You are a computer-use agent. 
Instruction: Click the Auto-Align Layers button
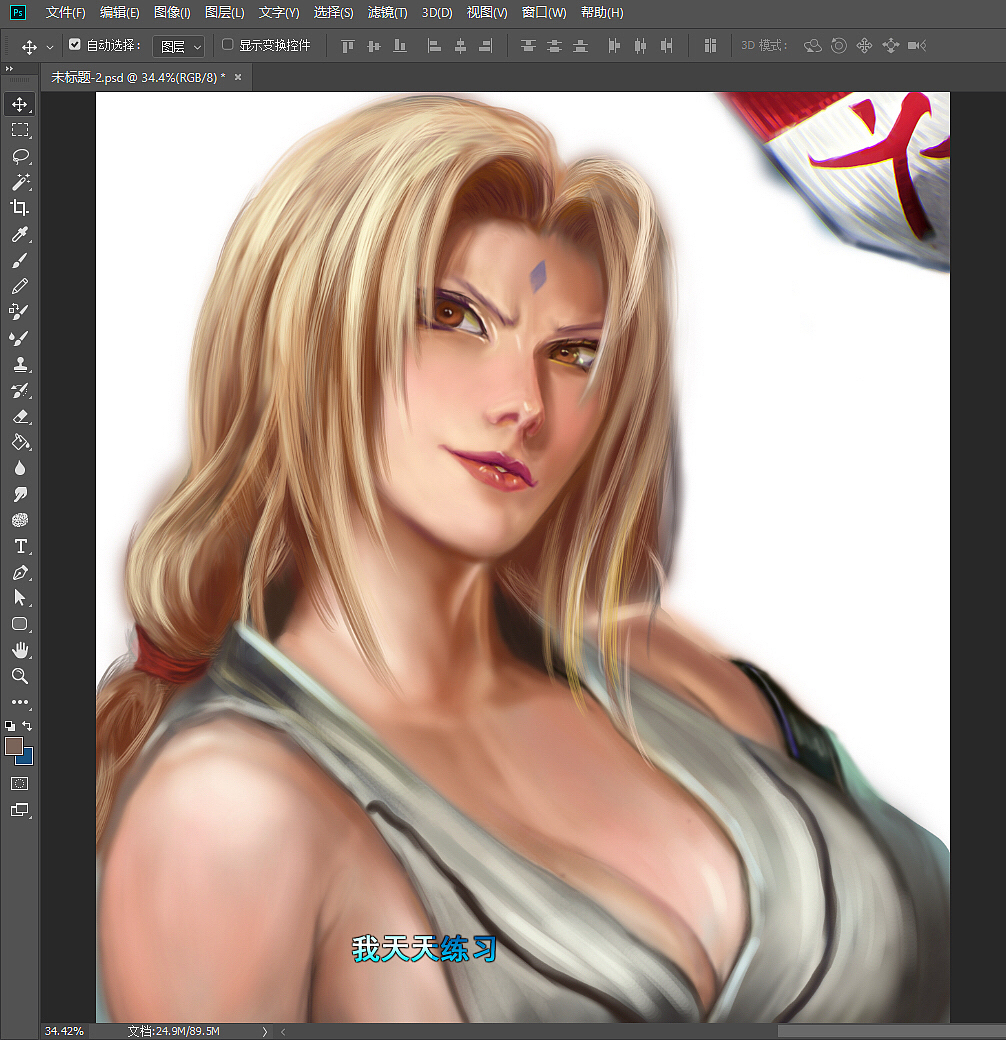710,46
